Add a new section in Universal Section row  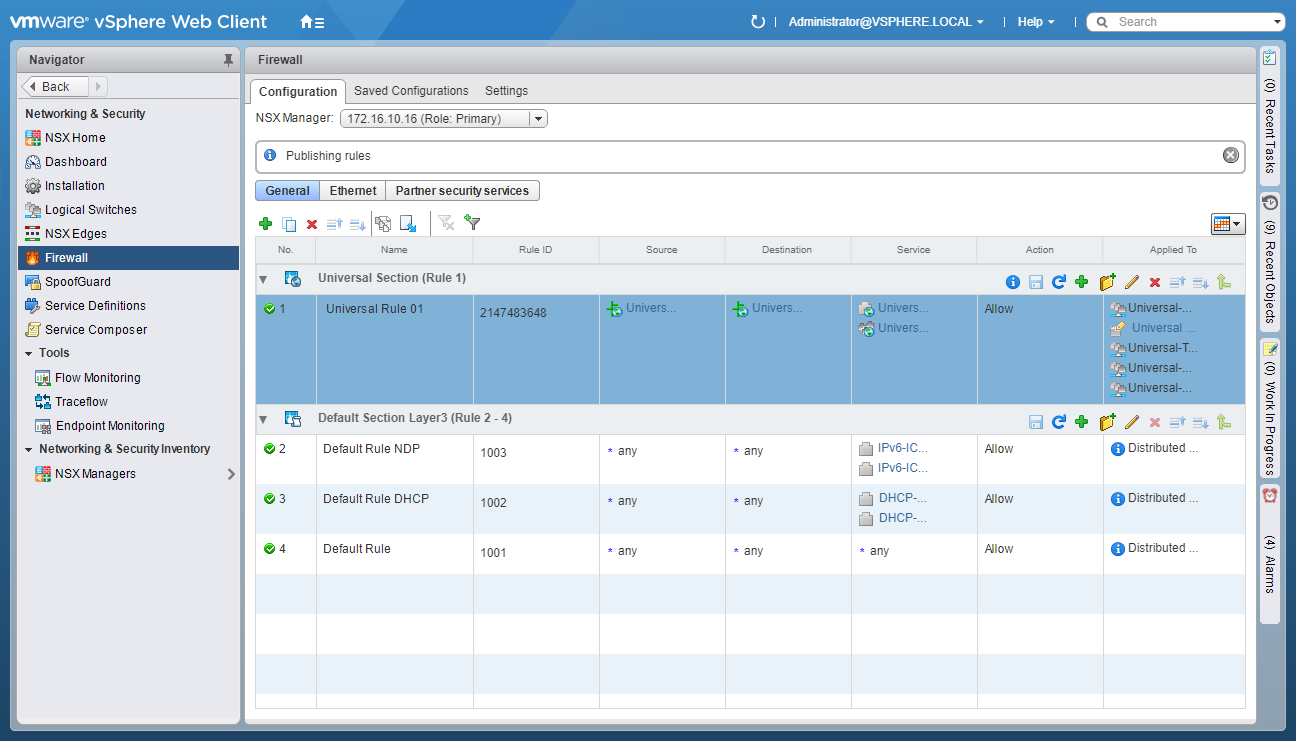coord(1107,283)
